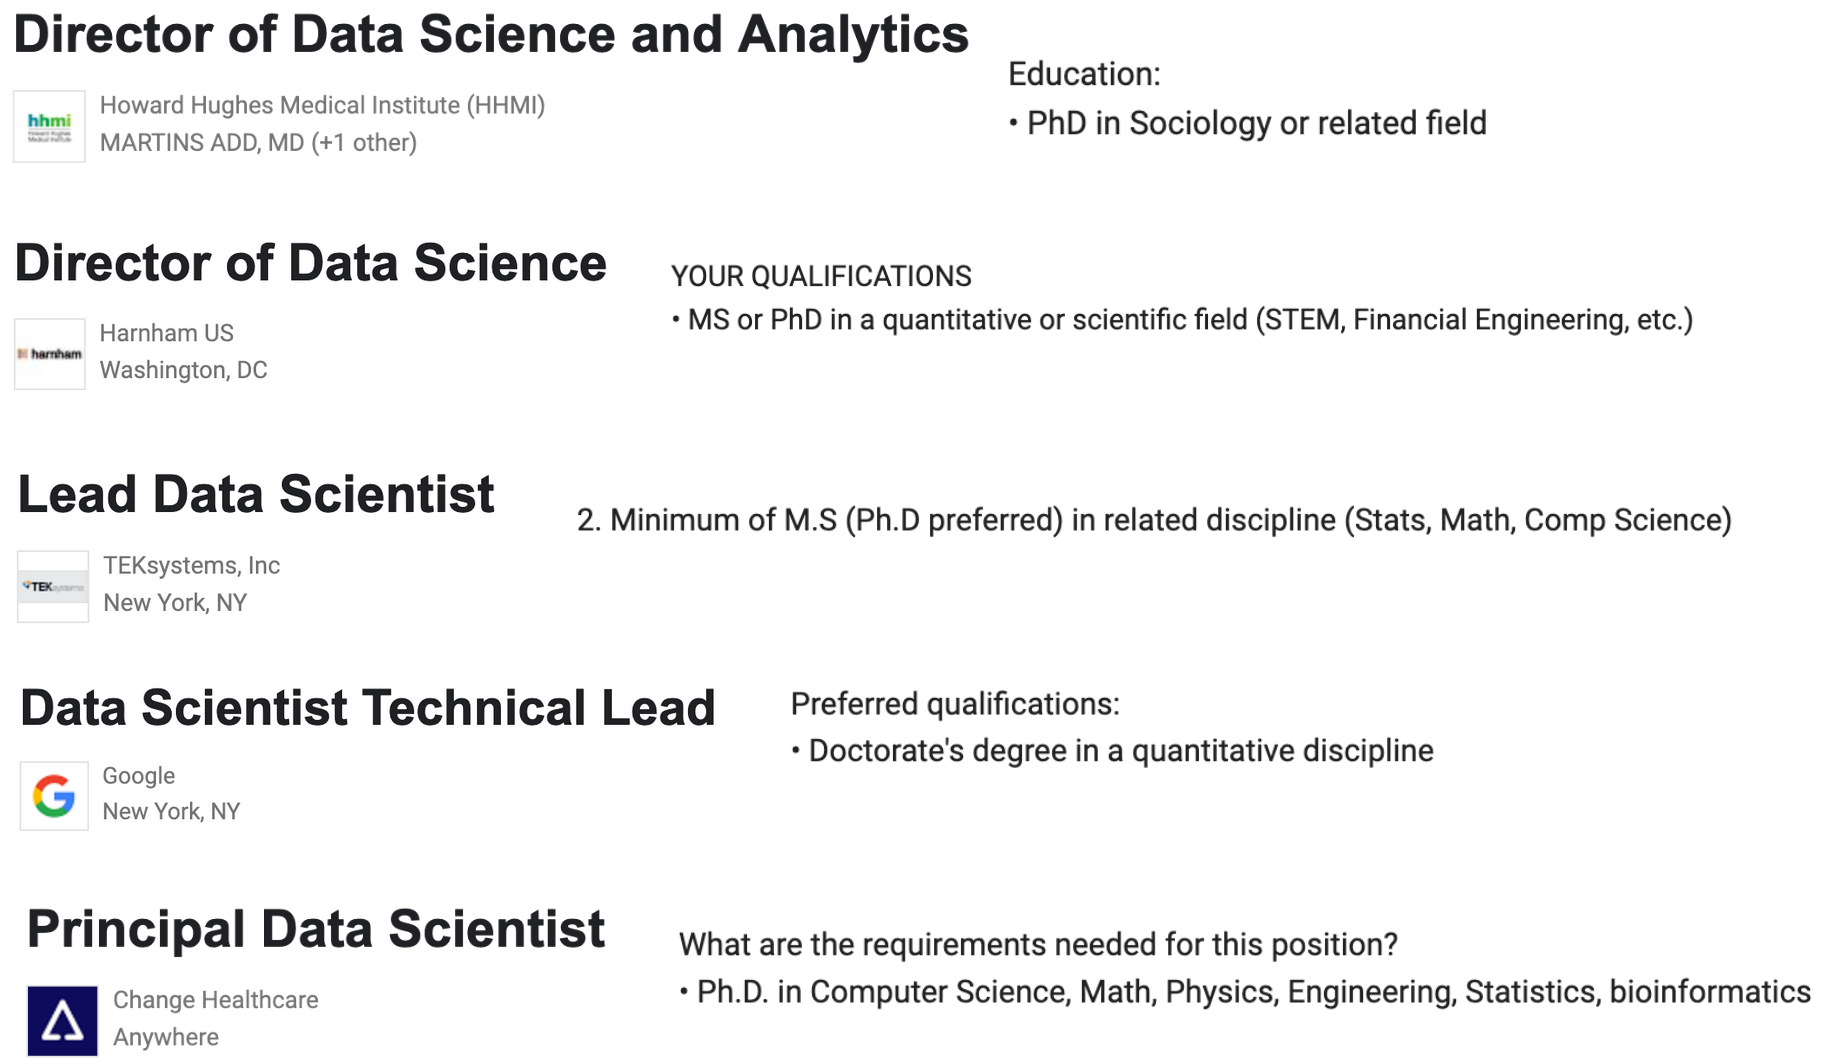Click the TEKsystems company logo icon
Viewport: 1830px width, 1064px height.
tap(53, 587)
